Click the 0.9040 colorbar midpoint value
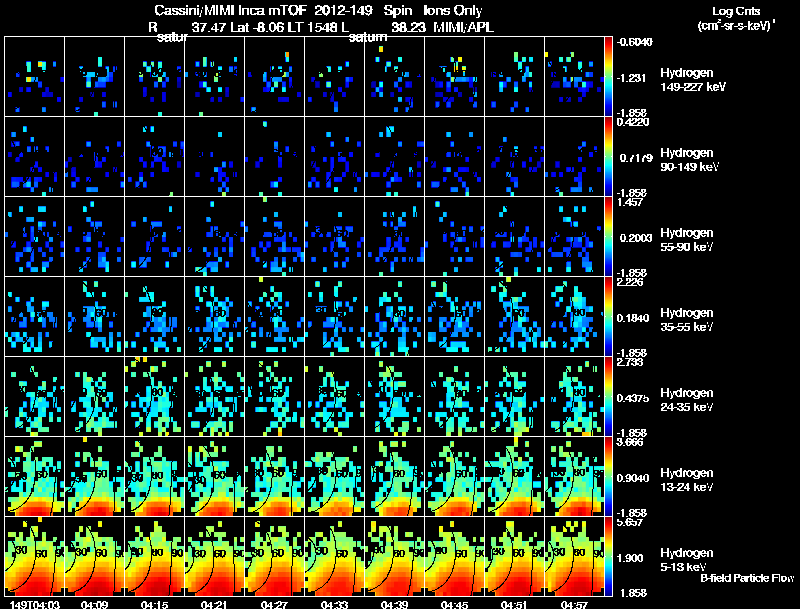Viewport: 800px width, 609px height. click(x=633, y=478)
